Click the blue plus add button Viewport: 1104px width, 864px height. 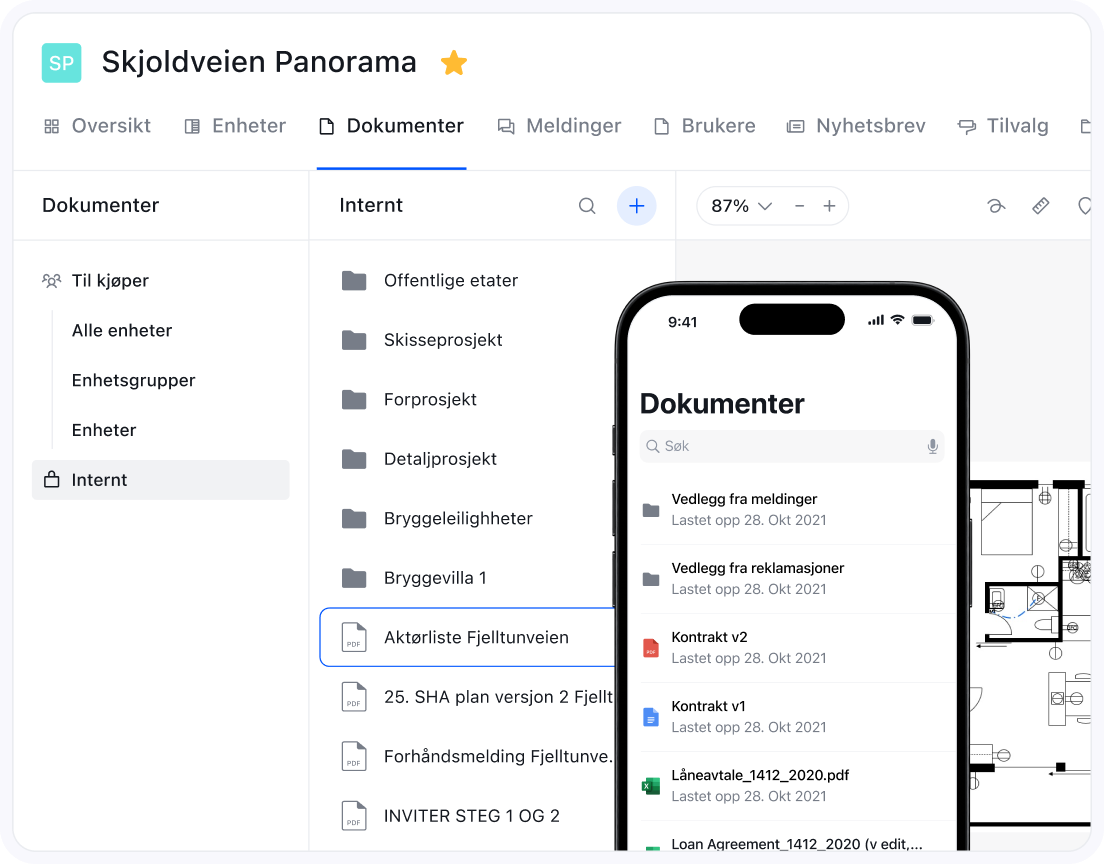(636, 206)
